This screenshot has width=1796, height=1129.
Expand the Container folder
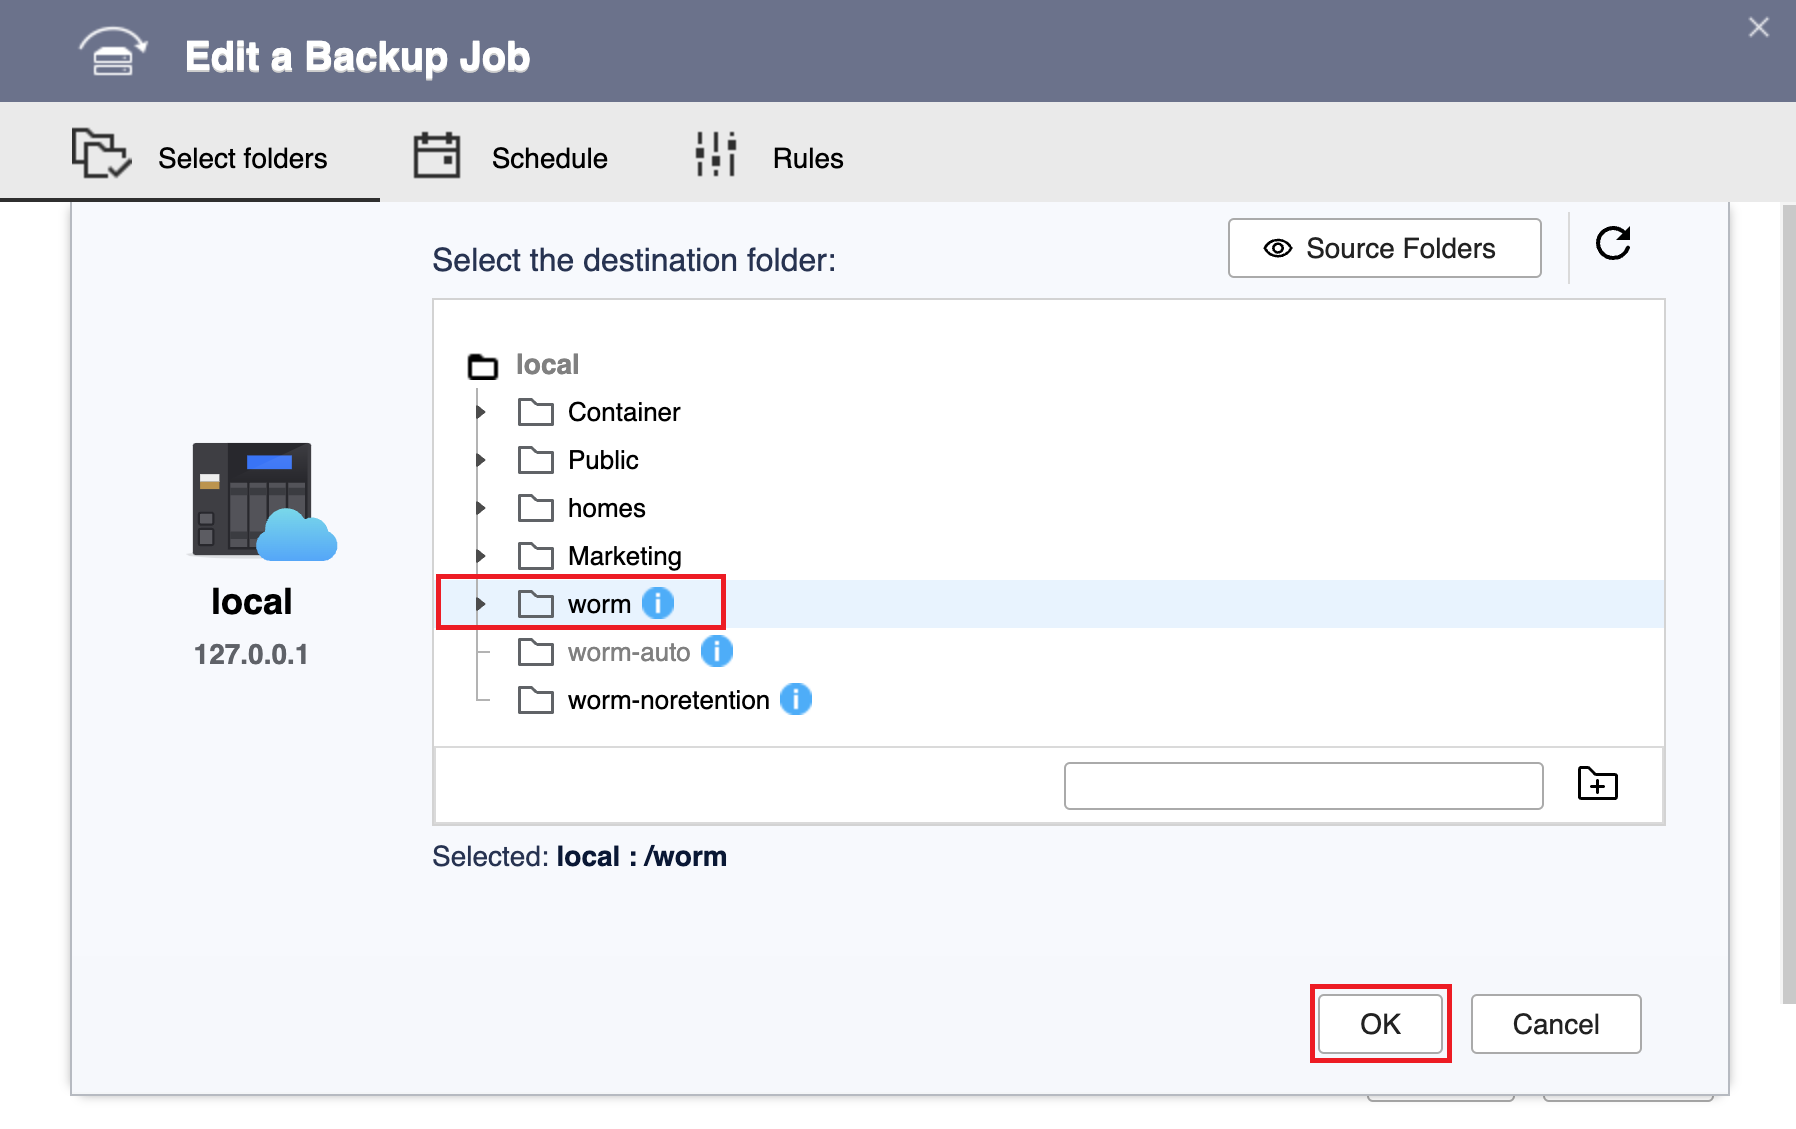click(x=481, y=412)
